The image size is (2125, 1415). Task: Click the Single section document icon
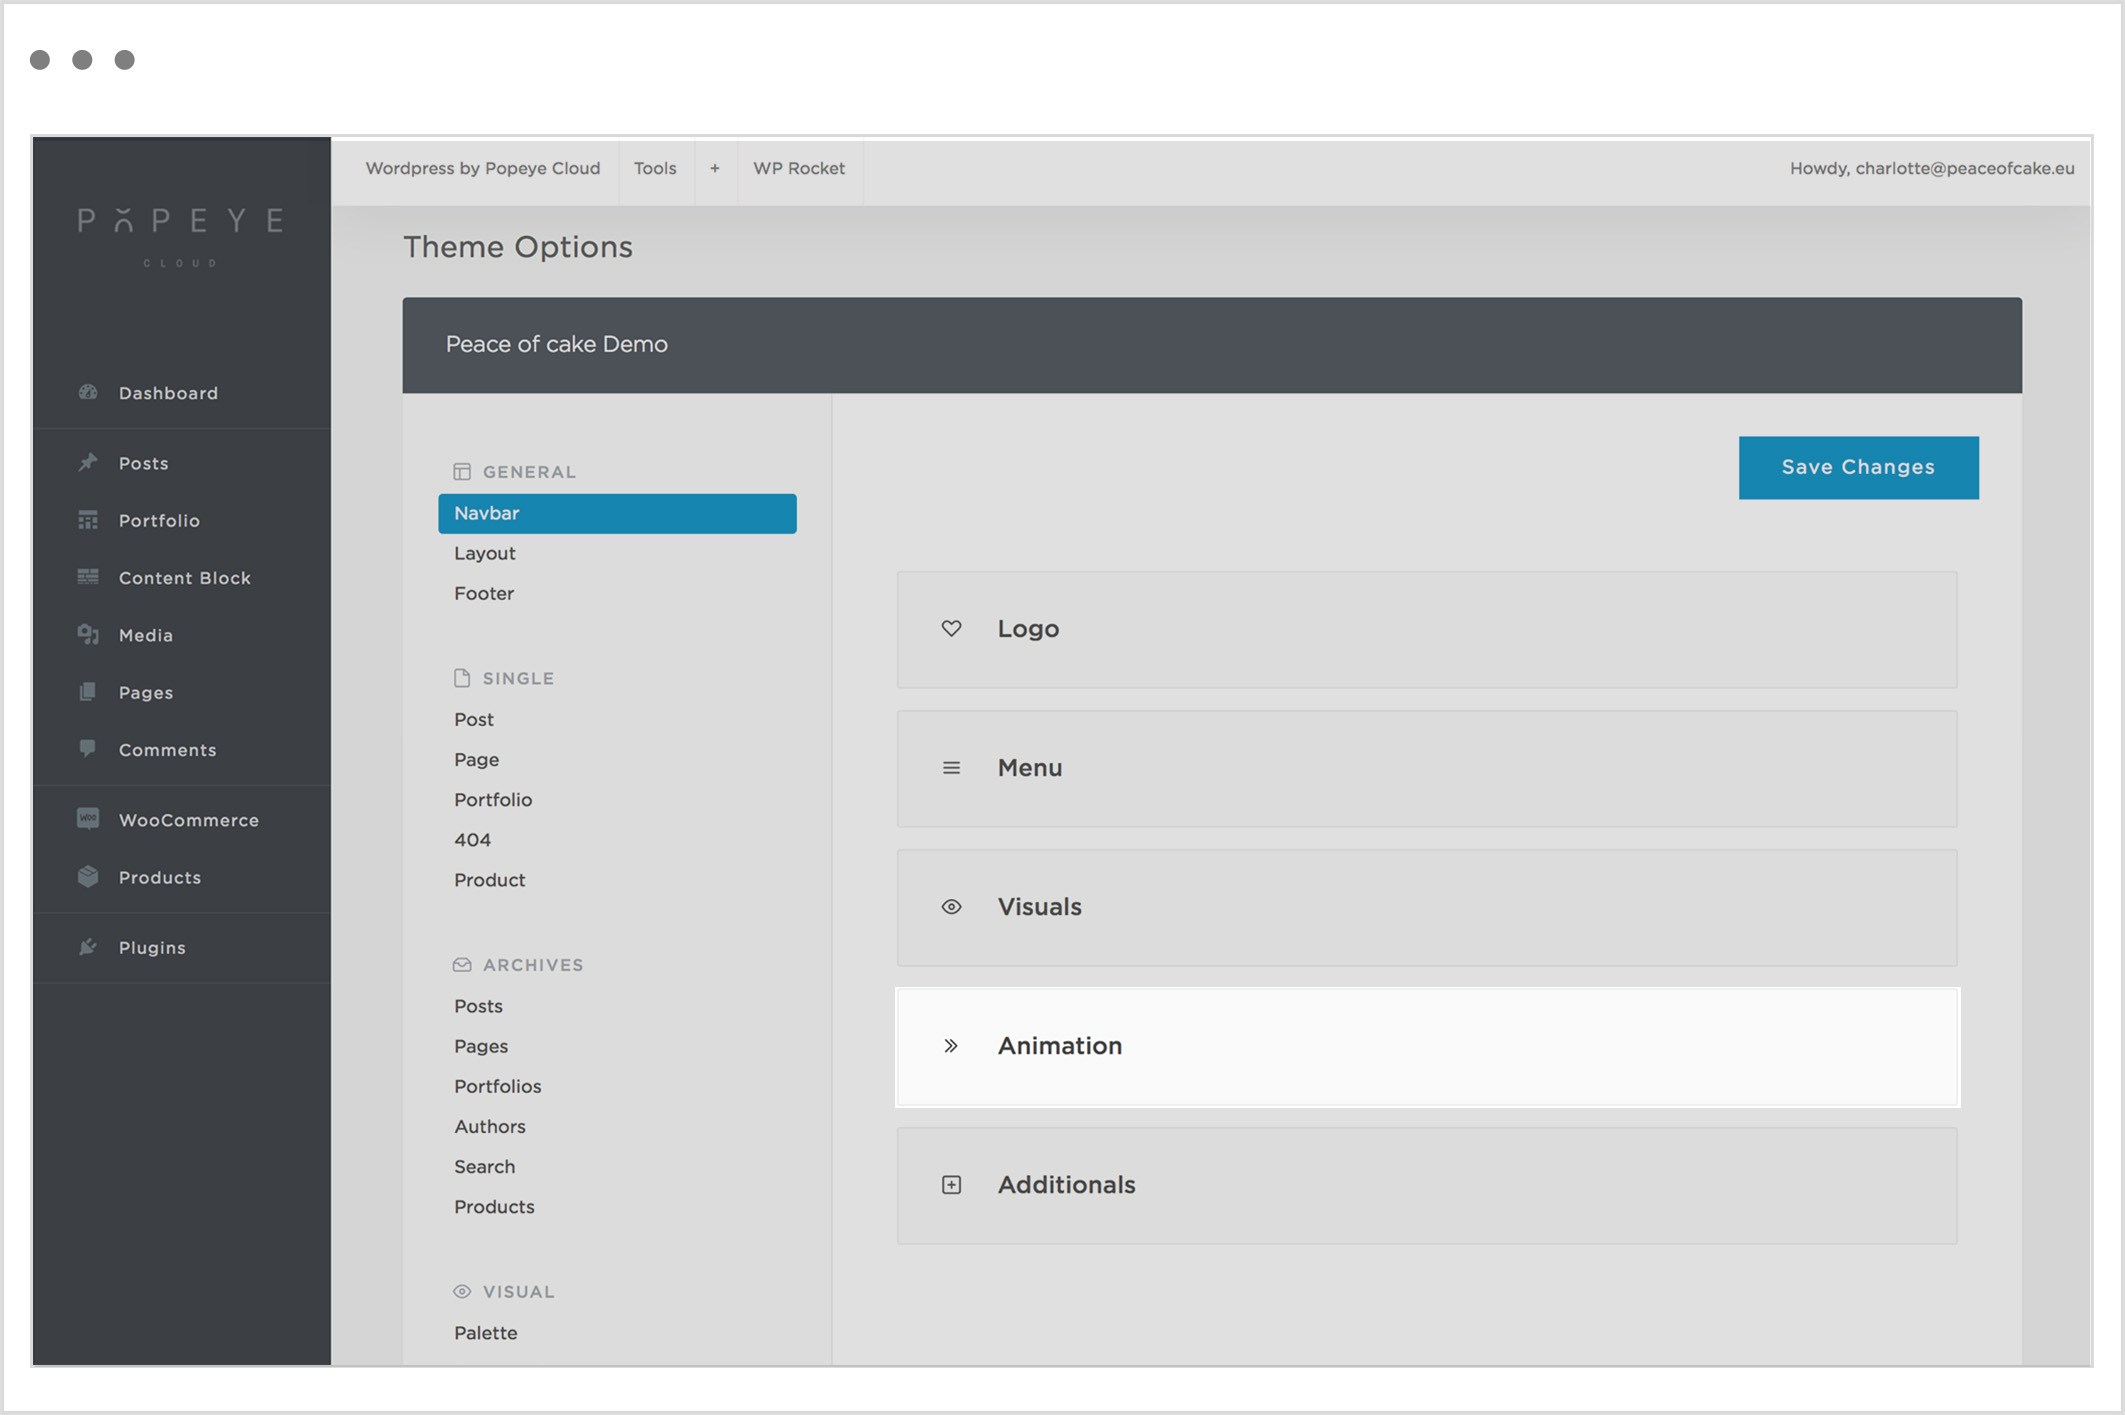(462, 678)
